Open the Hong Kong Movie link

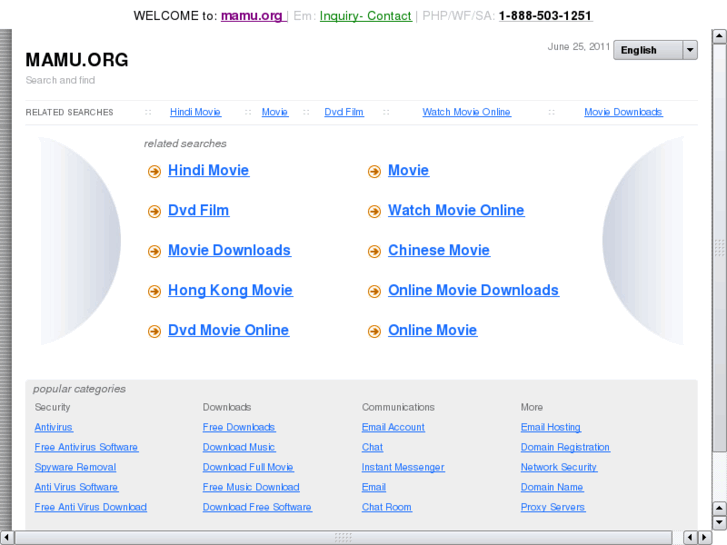(230, 290)
